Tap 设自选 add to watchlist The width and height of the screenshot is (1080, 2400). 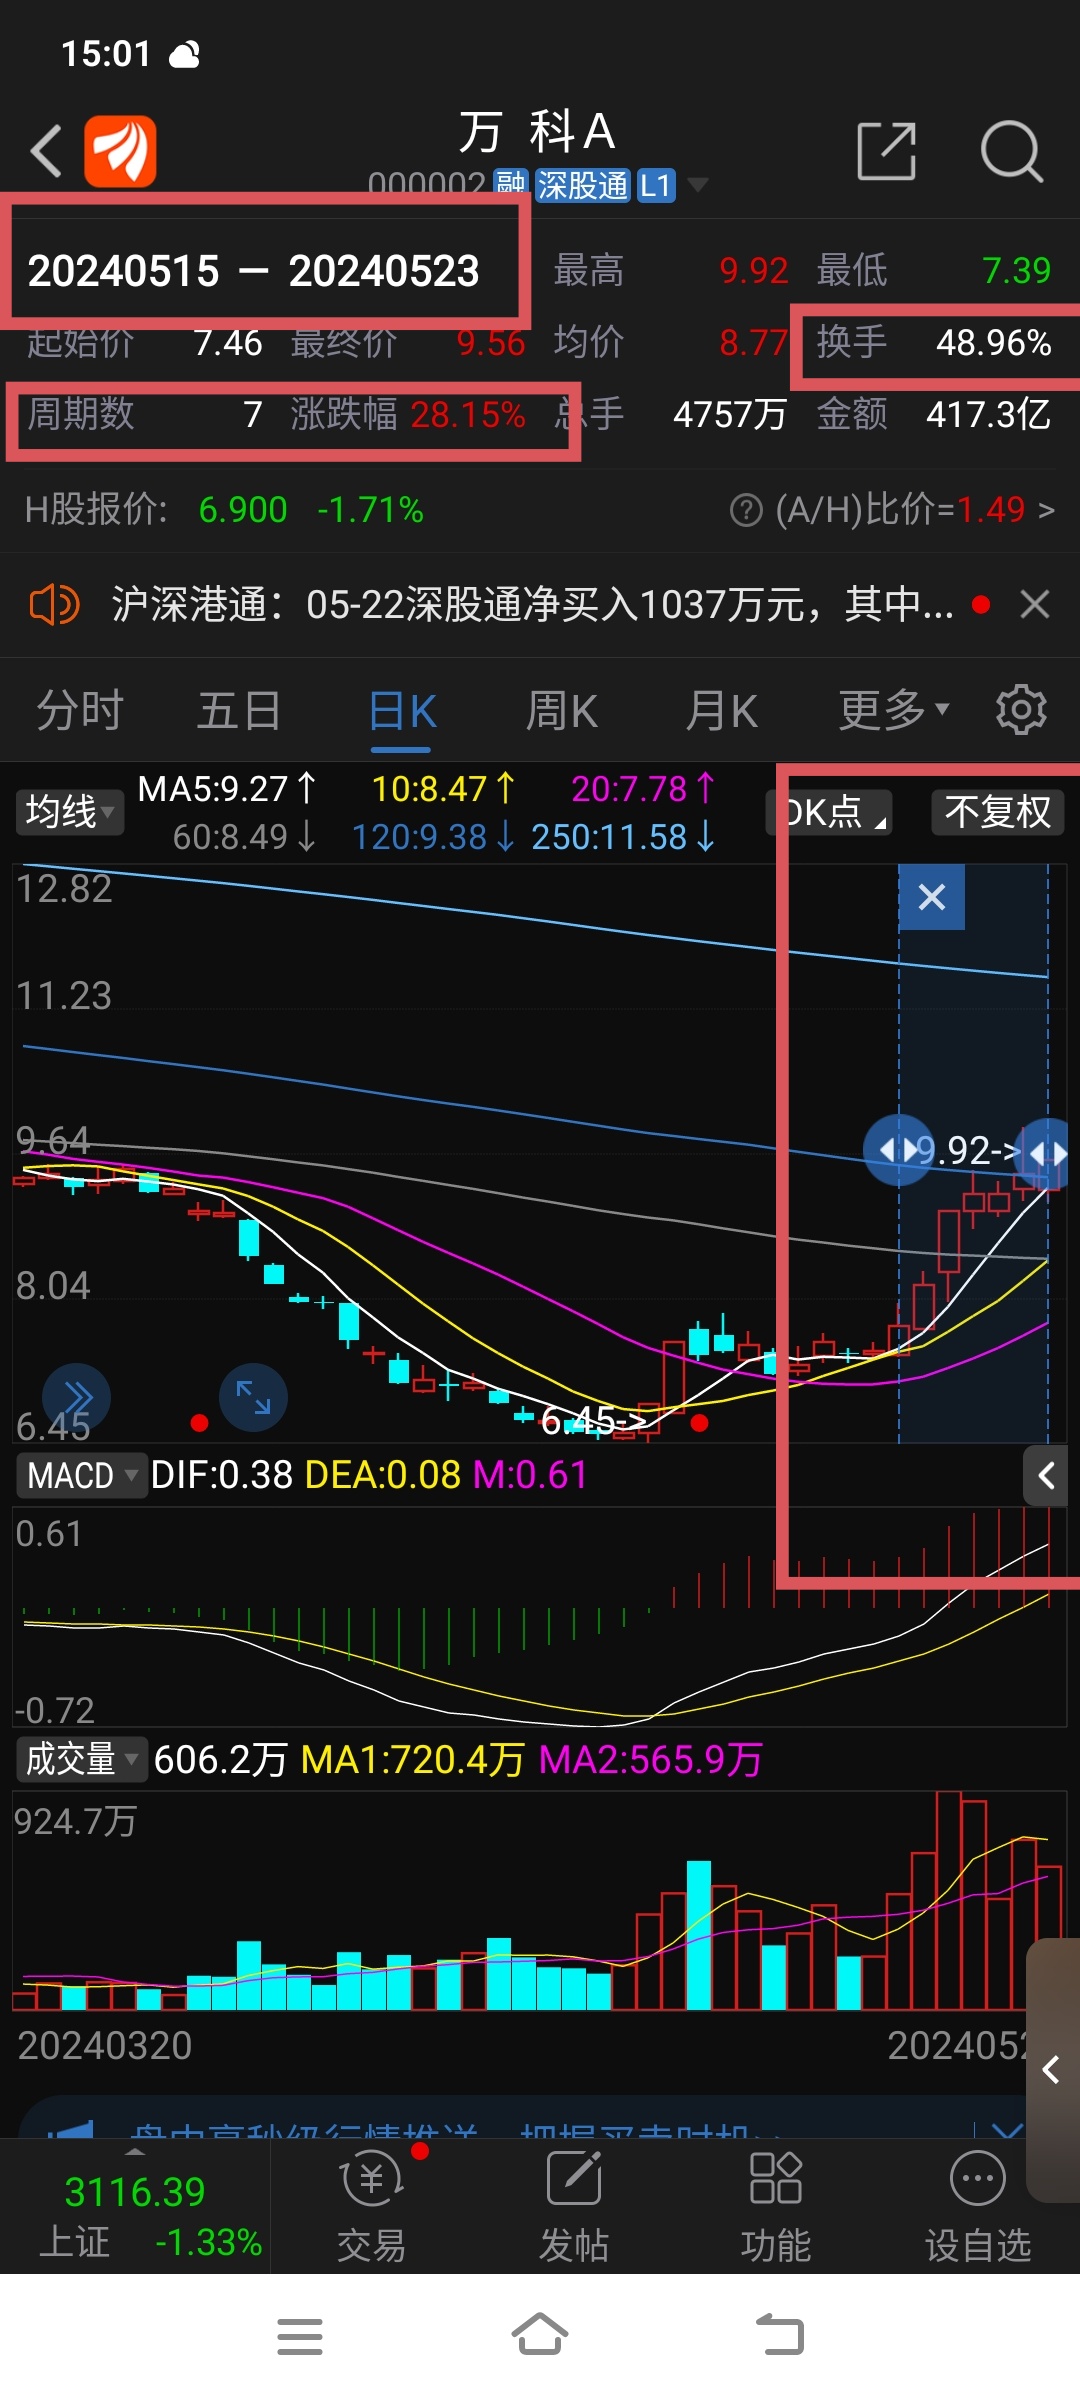(x=978, y=2209)
